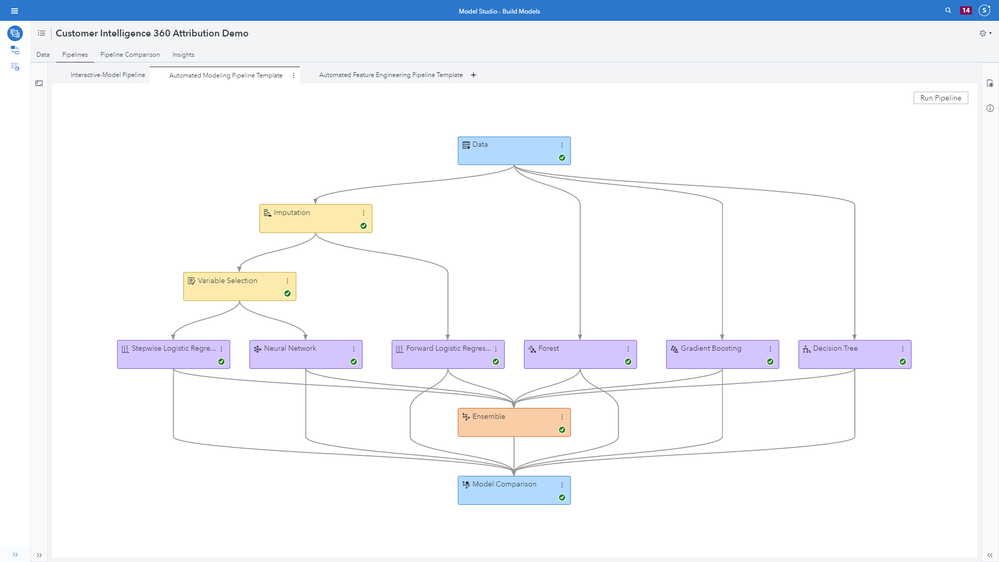Select the Variable Selection node
Image resolution: width=999 pixels, height=562 pixels.
240,287
